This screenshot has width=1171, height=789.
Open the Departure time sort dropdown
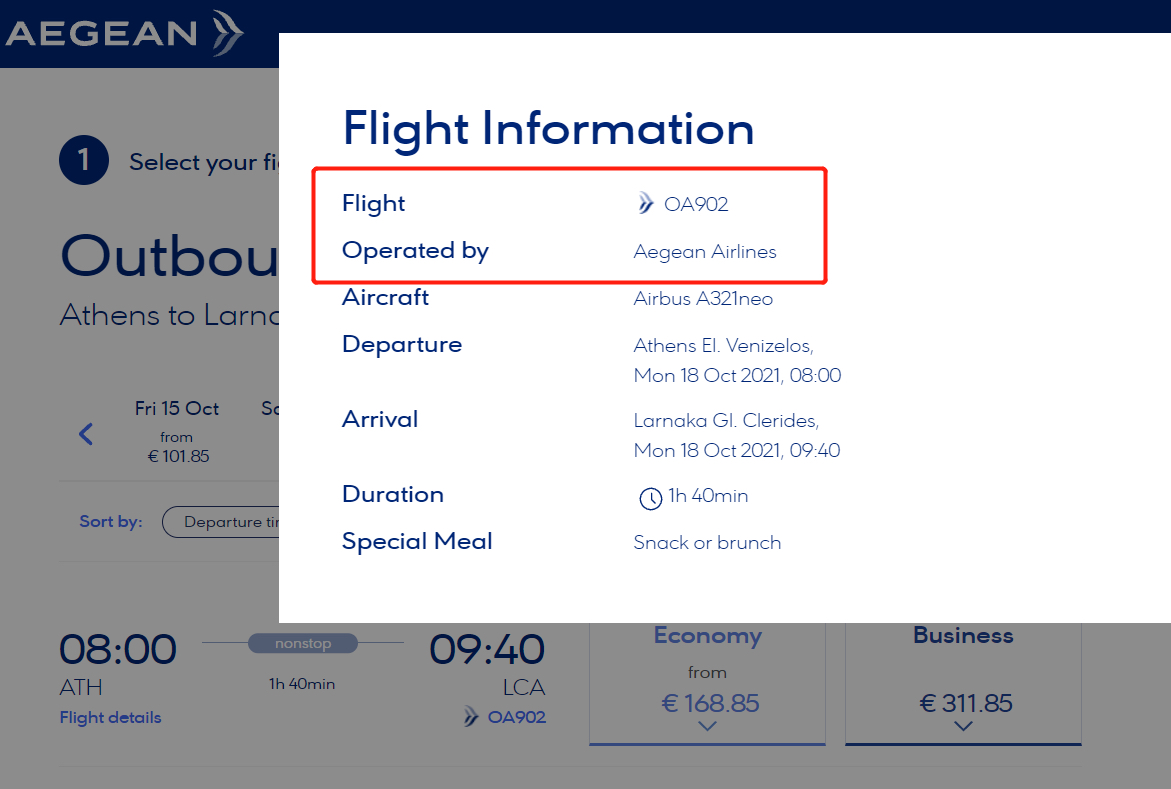[x=221, y=522]
